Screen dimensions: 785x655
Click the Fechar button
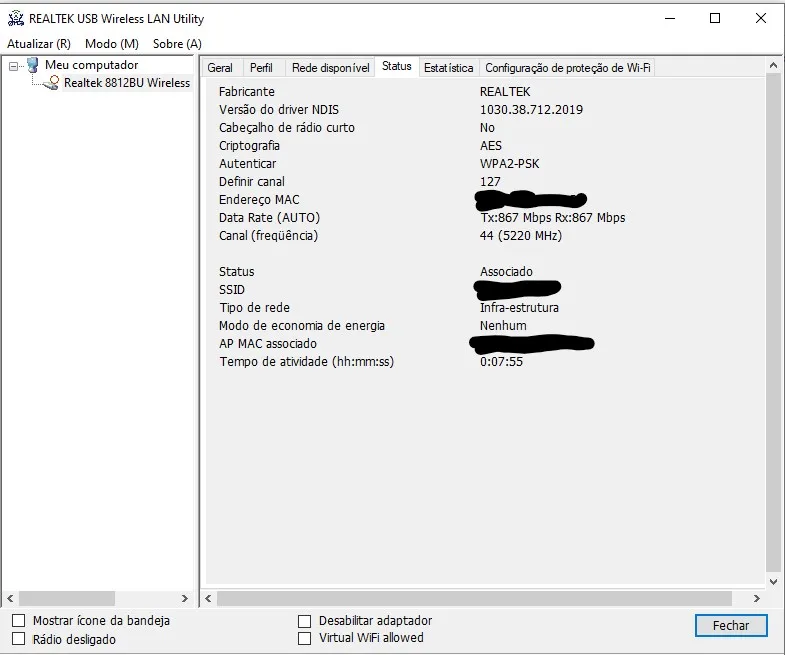pyautogui.click(x=731, y=625)
